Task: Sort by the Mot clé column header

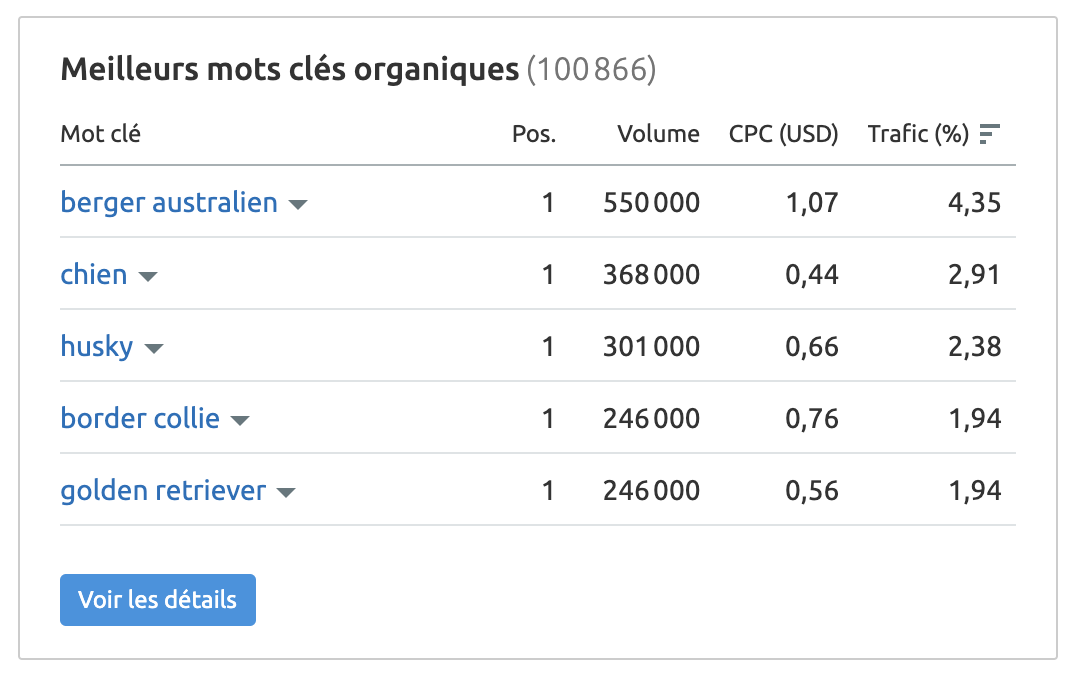Action: coord(100,133)
